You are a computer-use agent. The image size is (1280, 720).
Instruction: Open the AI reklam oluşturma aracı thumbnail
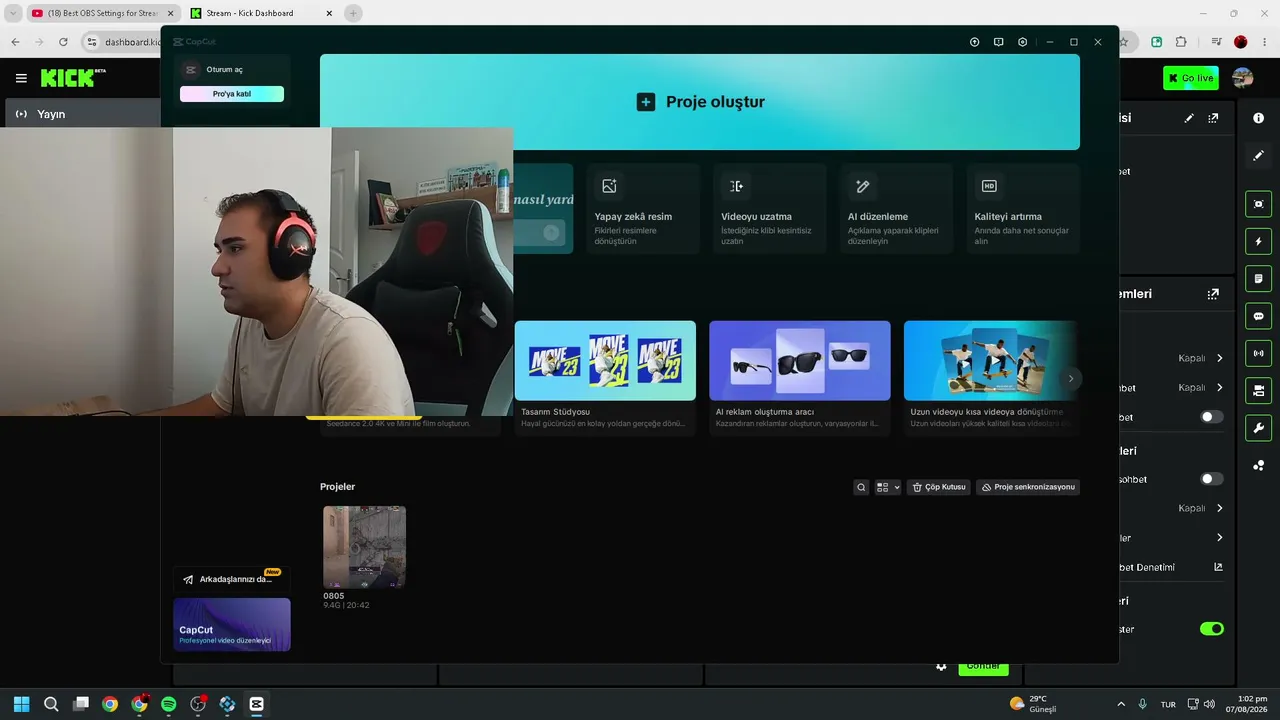[800, 360]
